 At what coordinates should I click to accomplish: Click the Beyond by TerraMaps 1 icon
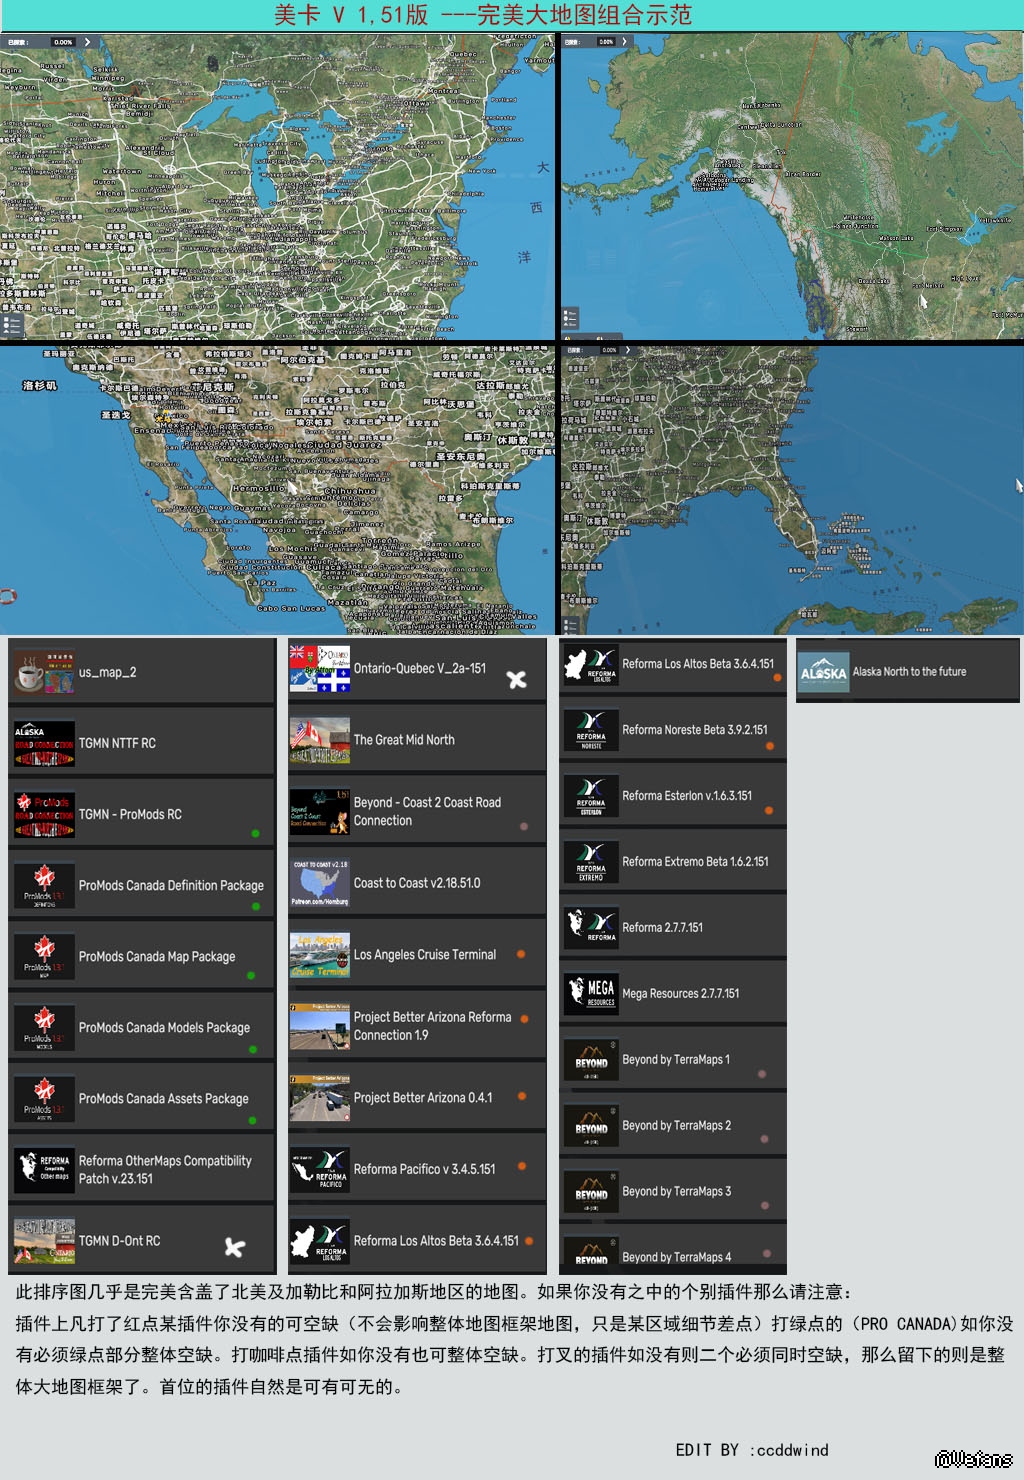point(591,1060)
